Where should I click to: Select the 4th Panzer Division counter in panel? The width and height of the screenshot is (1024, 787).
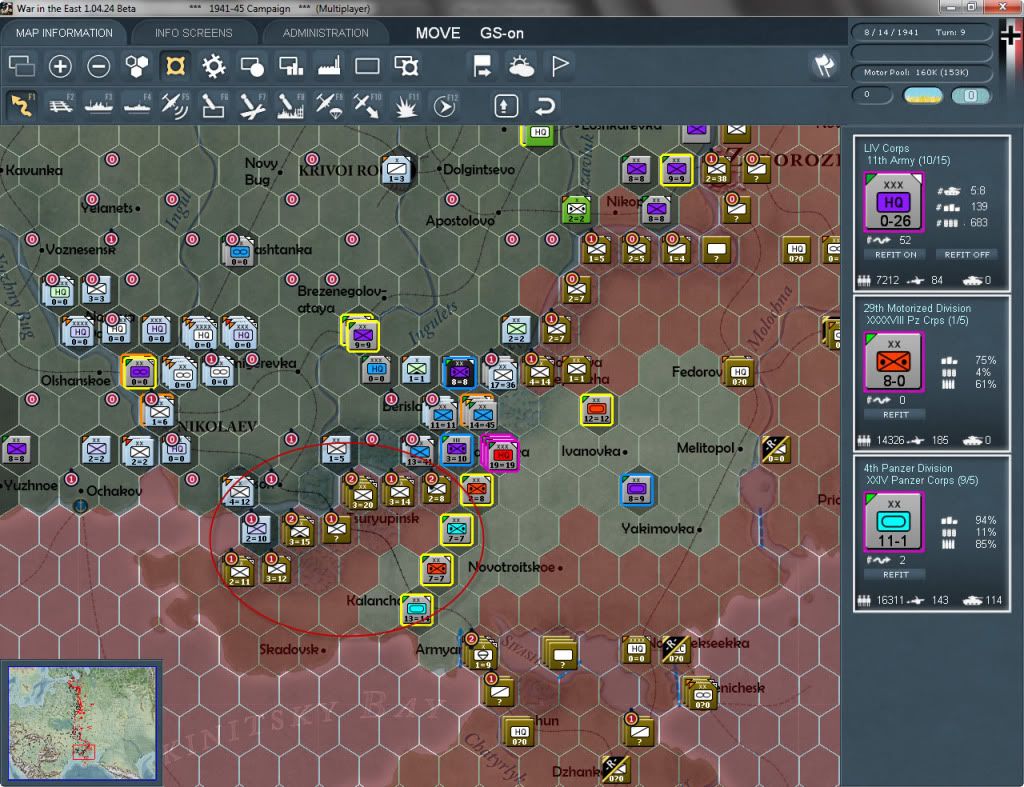tap(893, 522)
